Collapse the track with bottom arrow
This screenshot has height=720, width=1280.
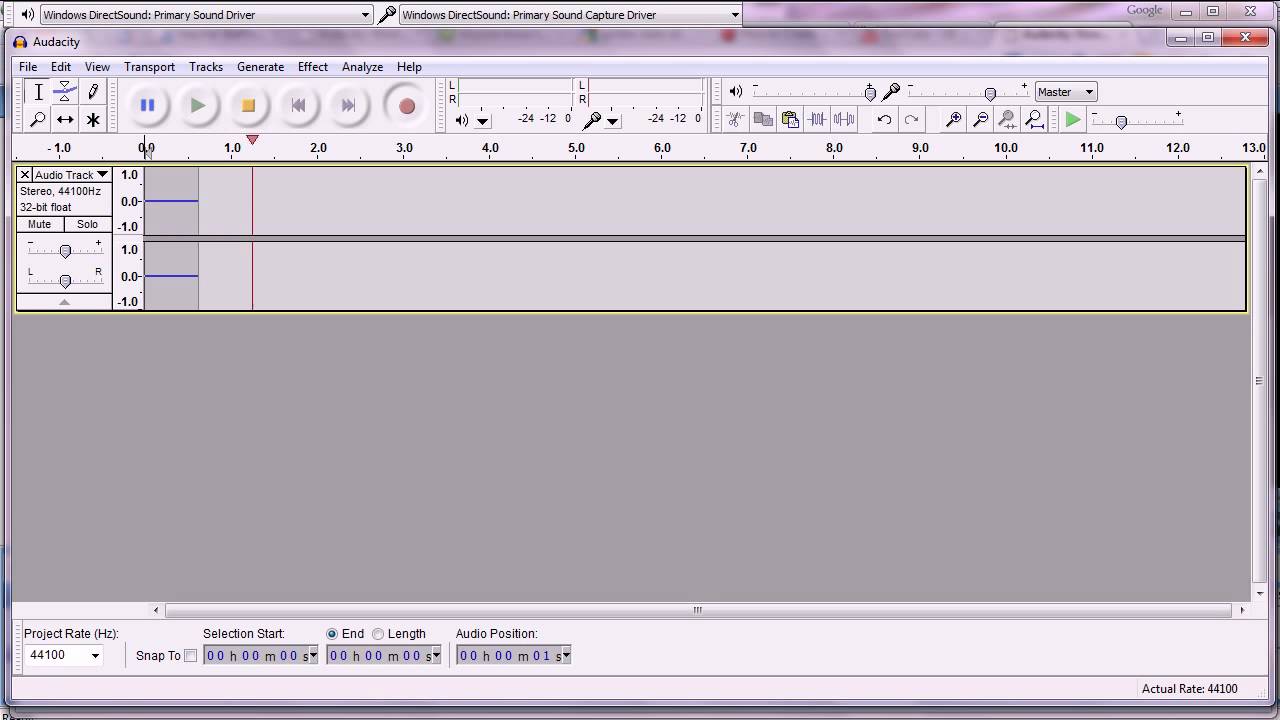(64, 302)
